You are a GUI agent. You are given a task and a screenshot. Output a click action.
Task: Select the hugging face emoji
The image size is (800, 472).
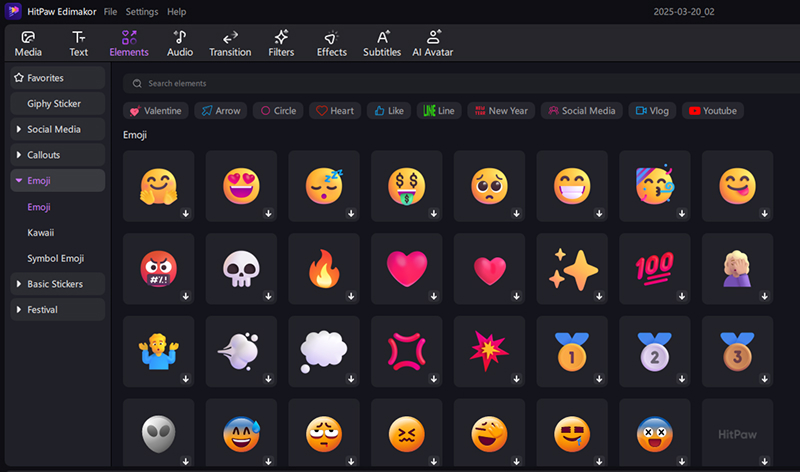coord(159,186)
